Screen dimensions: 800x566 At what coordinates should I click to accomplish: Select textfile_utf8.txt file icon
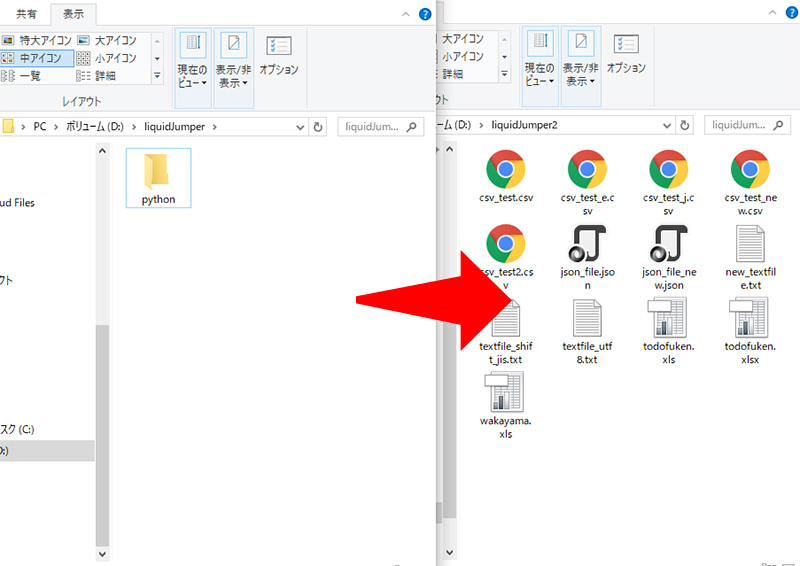click(587, 318)
